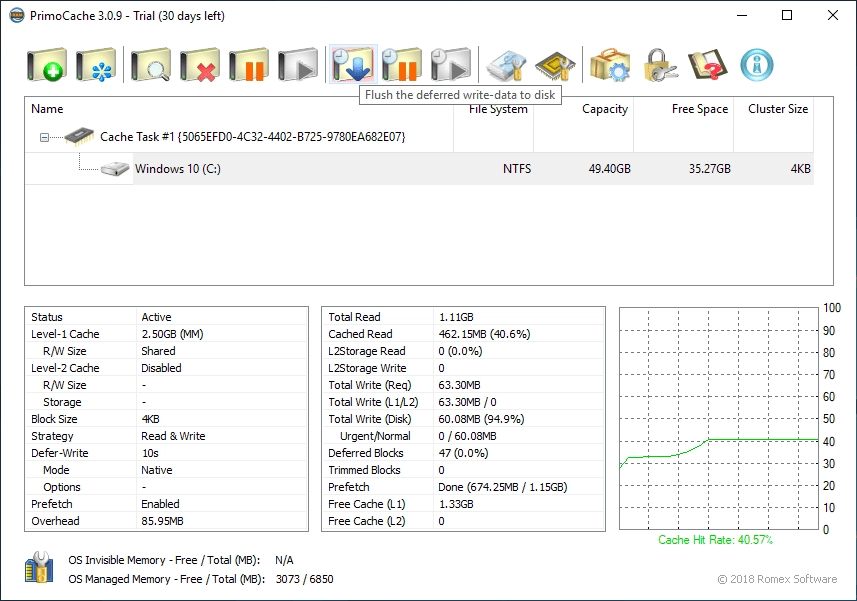
Task: Click the Total Write (Disk) 60.08MB (94.9%) value
Action: point(481,419)
